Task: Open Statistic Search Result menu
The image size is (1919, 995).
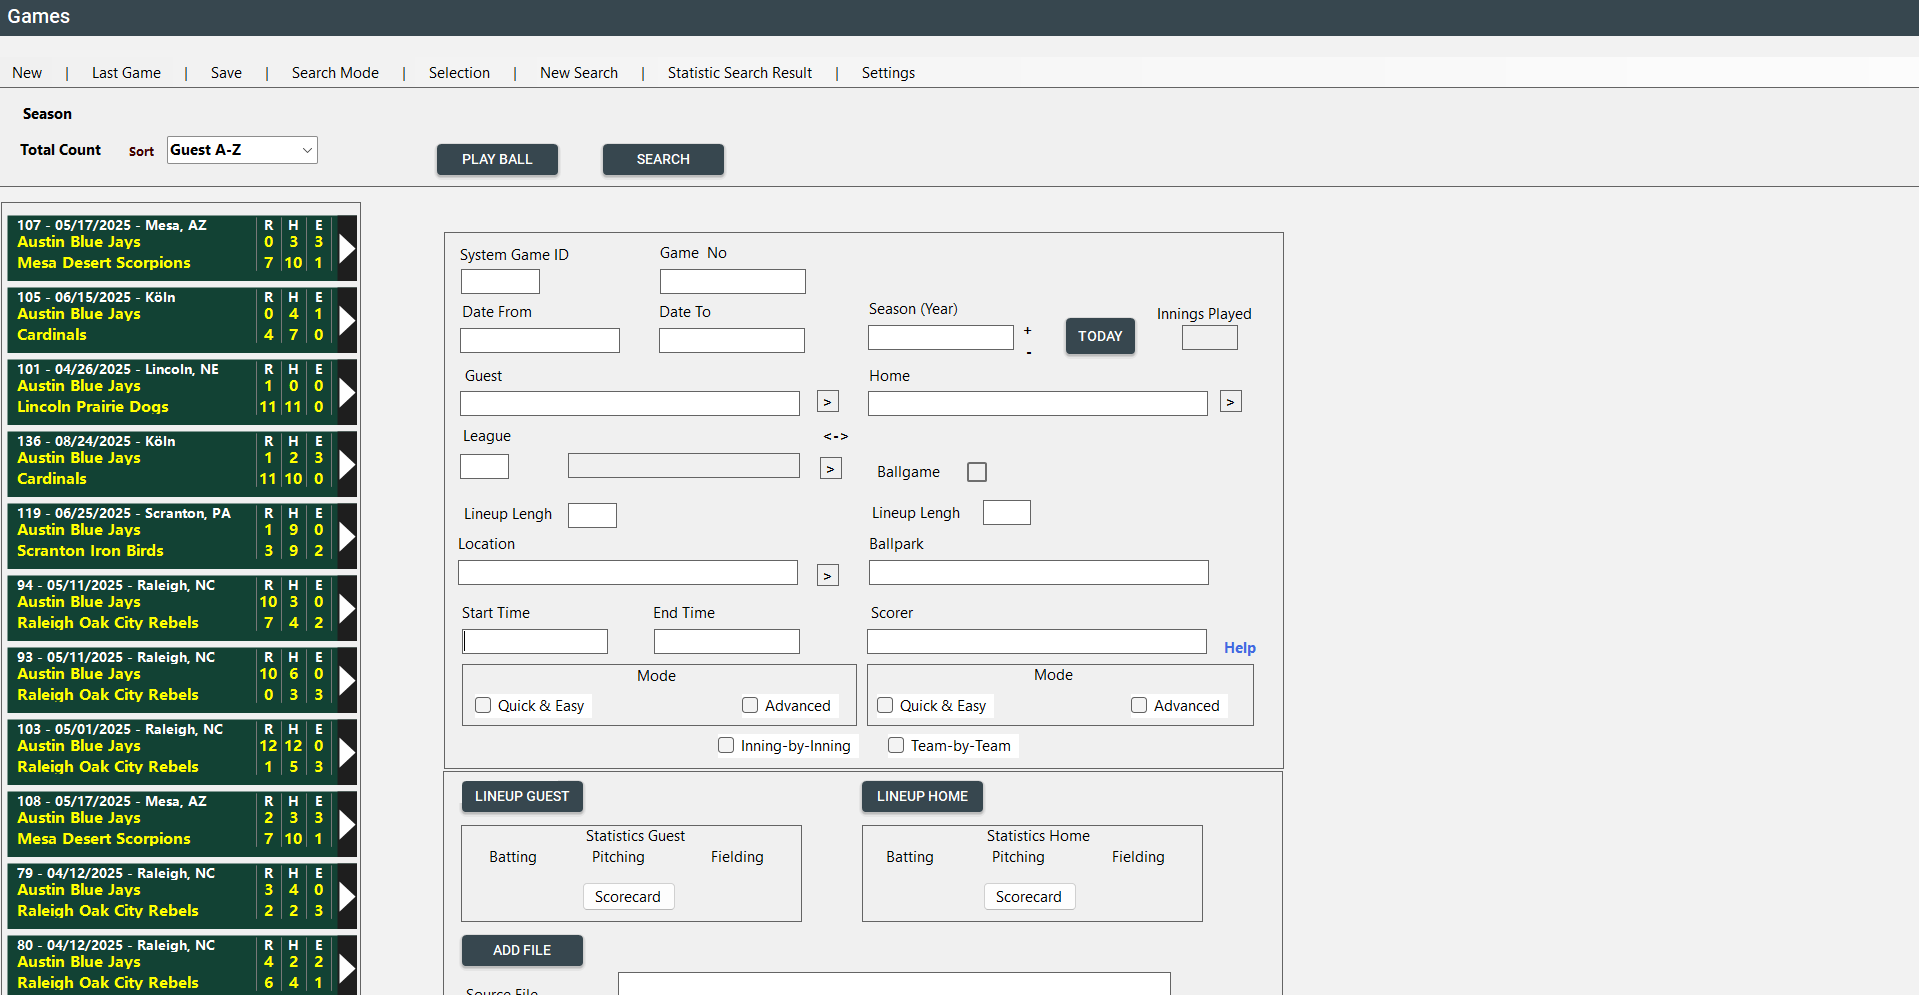Action: pos(739,73)
